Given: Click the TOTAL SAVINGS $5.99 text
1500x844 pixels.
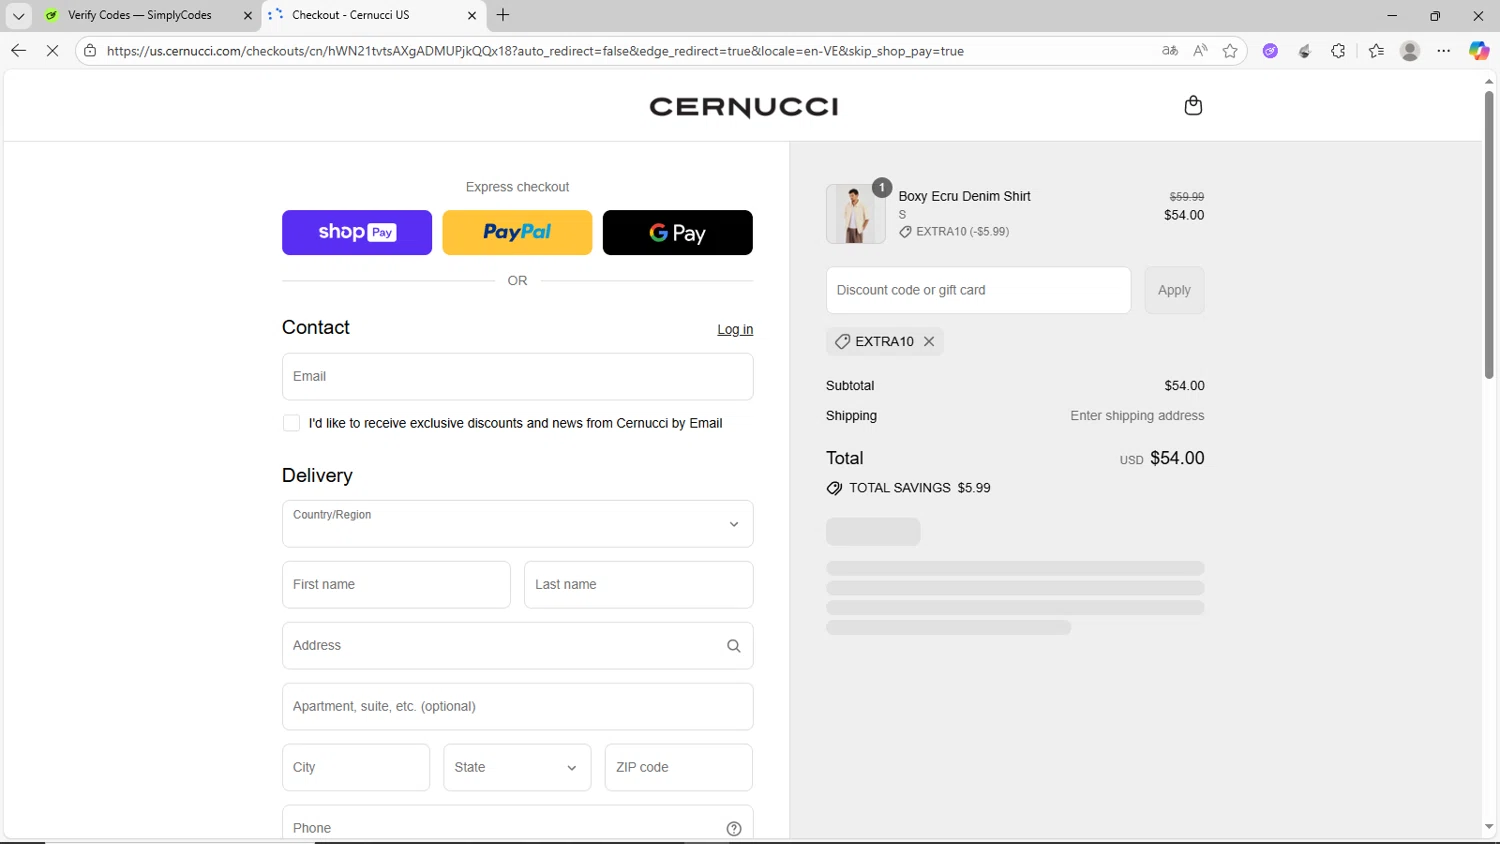Looking at the screenshot, I should 920,488.
